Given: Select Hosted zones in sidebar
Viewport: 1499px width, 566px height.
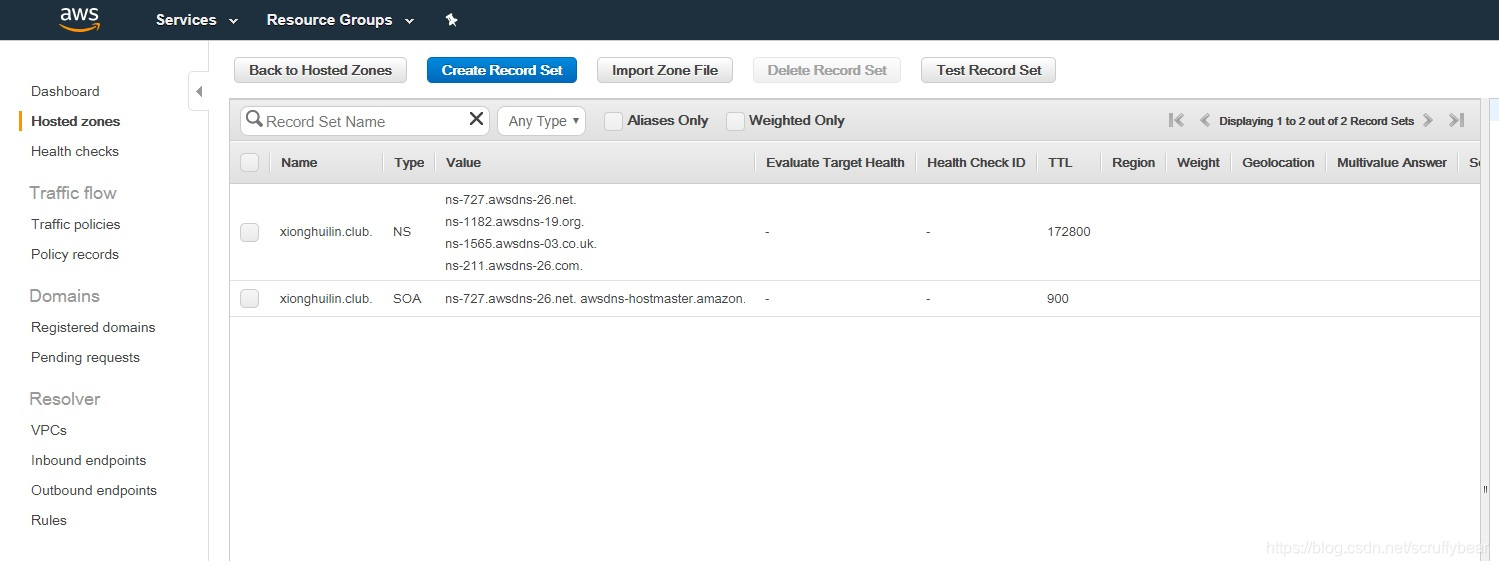Looking at the screenshot, I should tap(75, 121).
